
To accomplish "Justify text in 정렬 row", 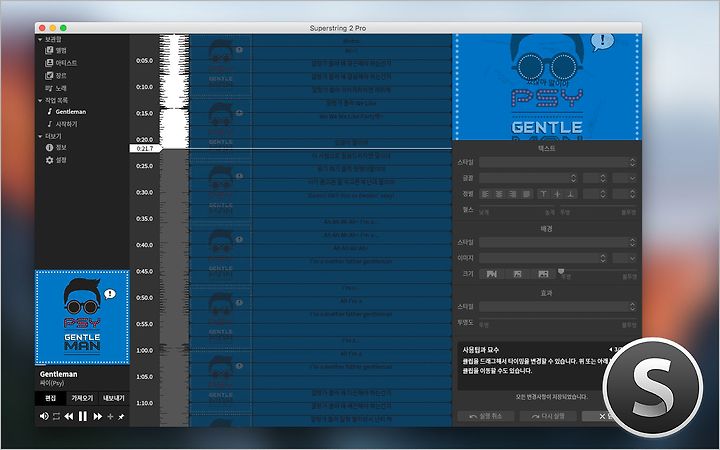I will click(x=526, y=194).
